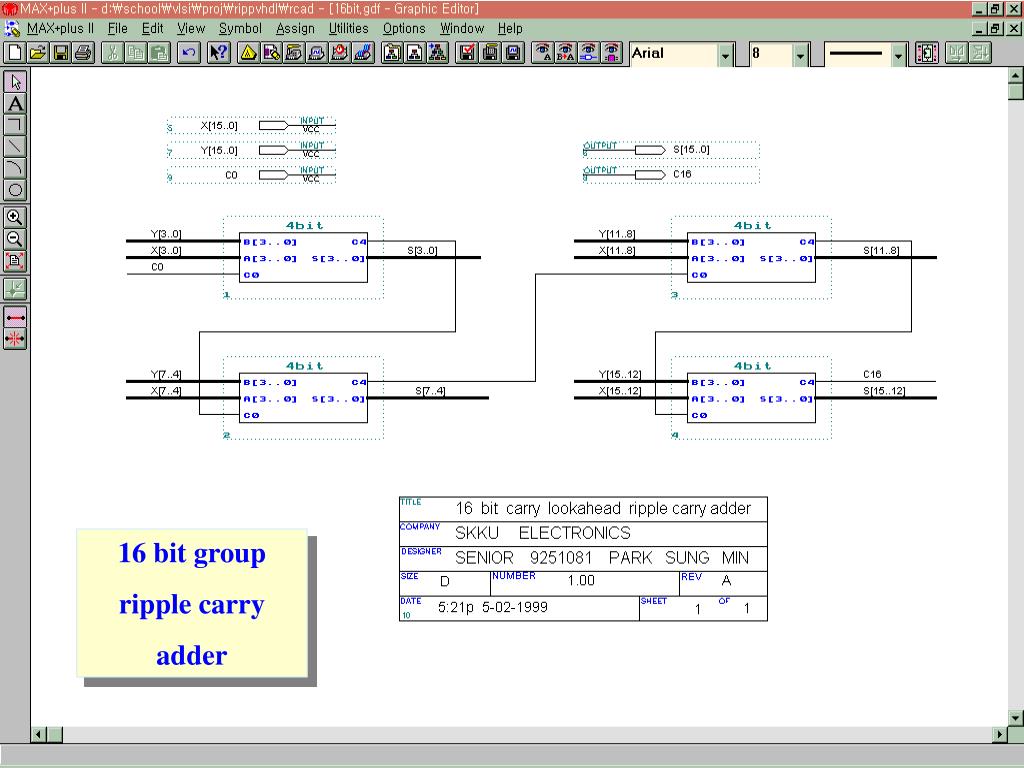Viewport: 1024px width, 768px height.
Task: Click the Y[11..8] bus label
Action: (x=616, y=234)
